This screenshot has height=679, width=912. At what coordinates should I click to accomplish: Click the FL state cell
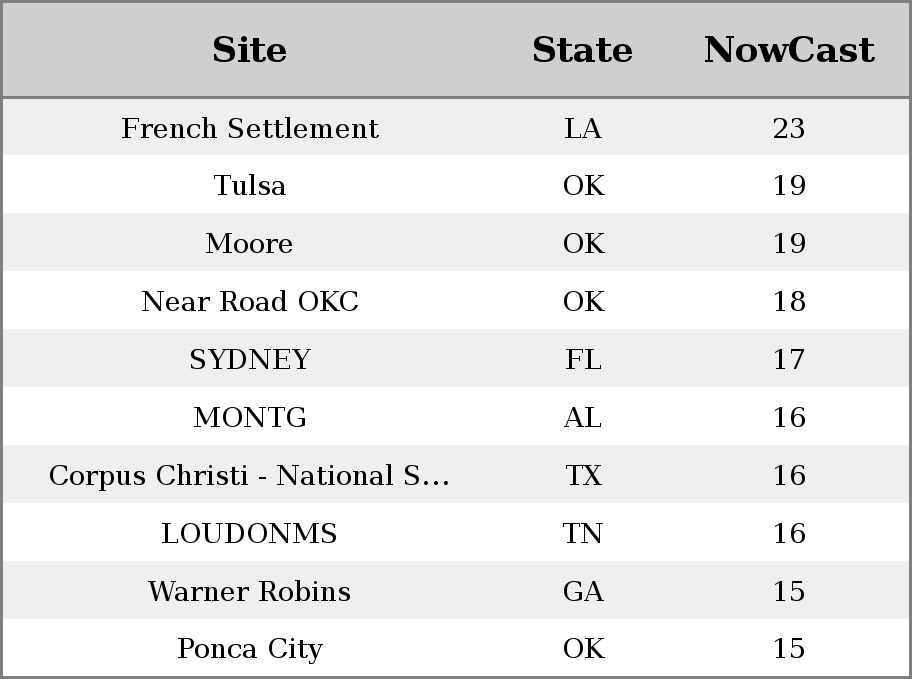[x=583, y=360]
